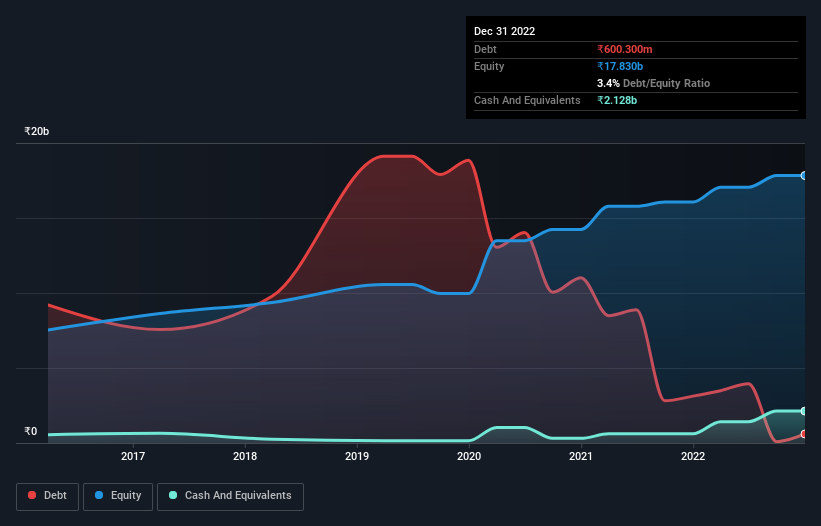
Task: Click the 2021 x-axis label
Action: coord(581,456)
